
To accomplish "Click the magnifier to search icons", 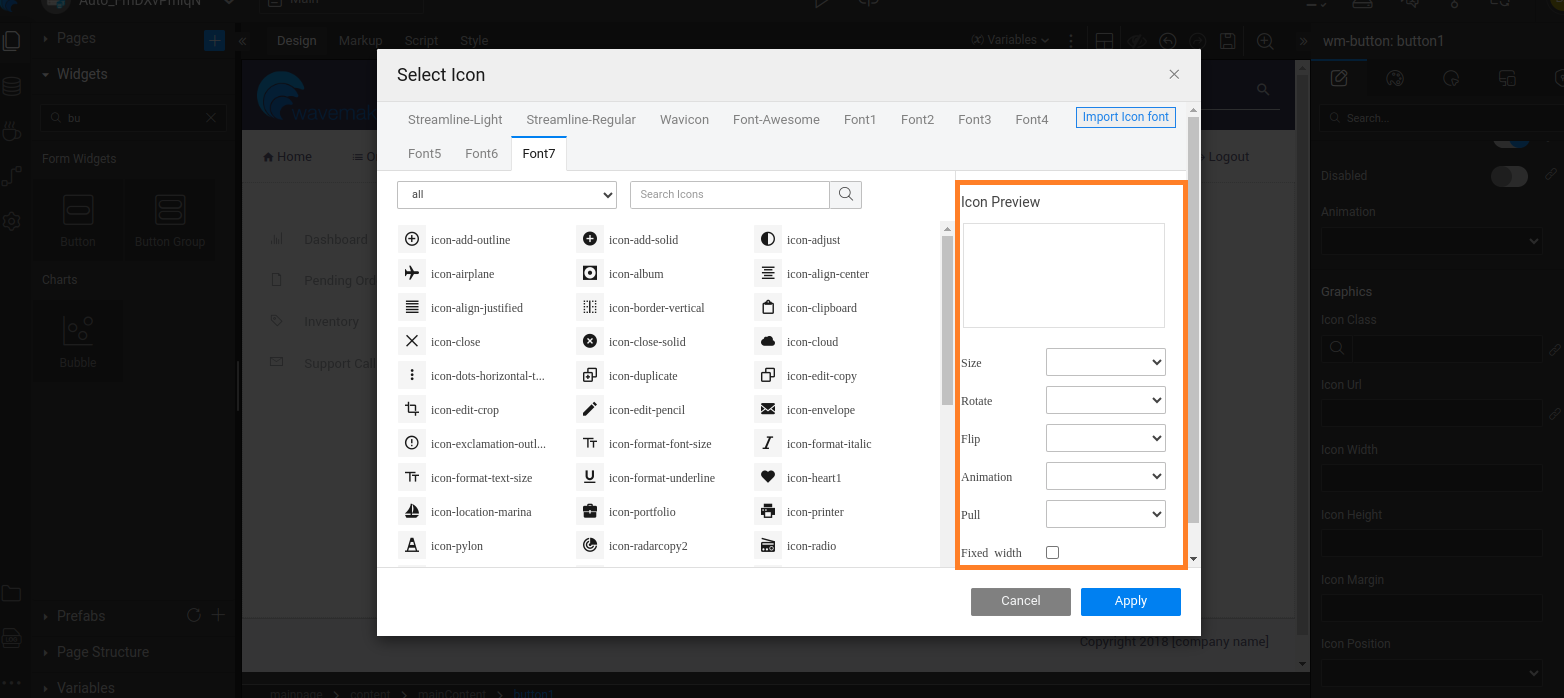I will click(845, 194).
